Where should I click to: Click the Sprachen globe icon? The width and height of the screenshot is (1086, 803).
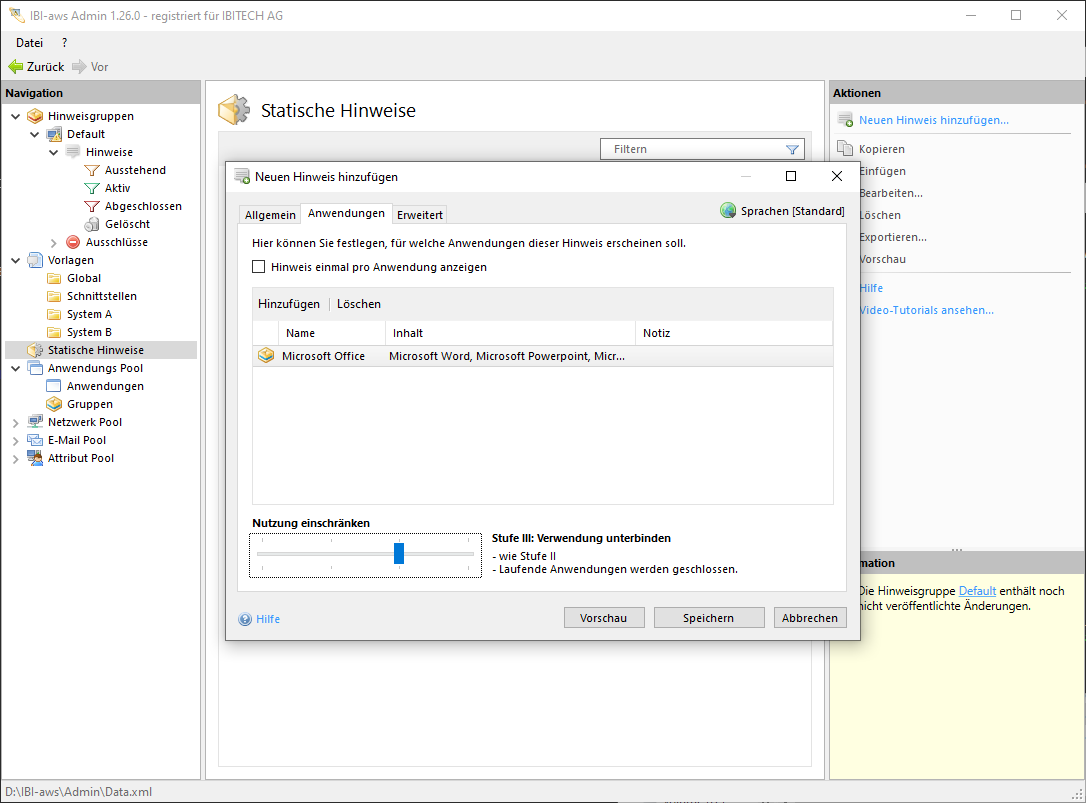728,211
